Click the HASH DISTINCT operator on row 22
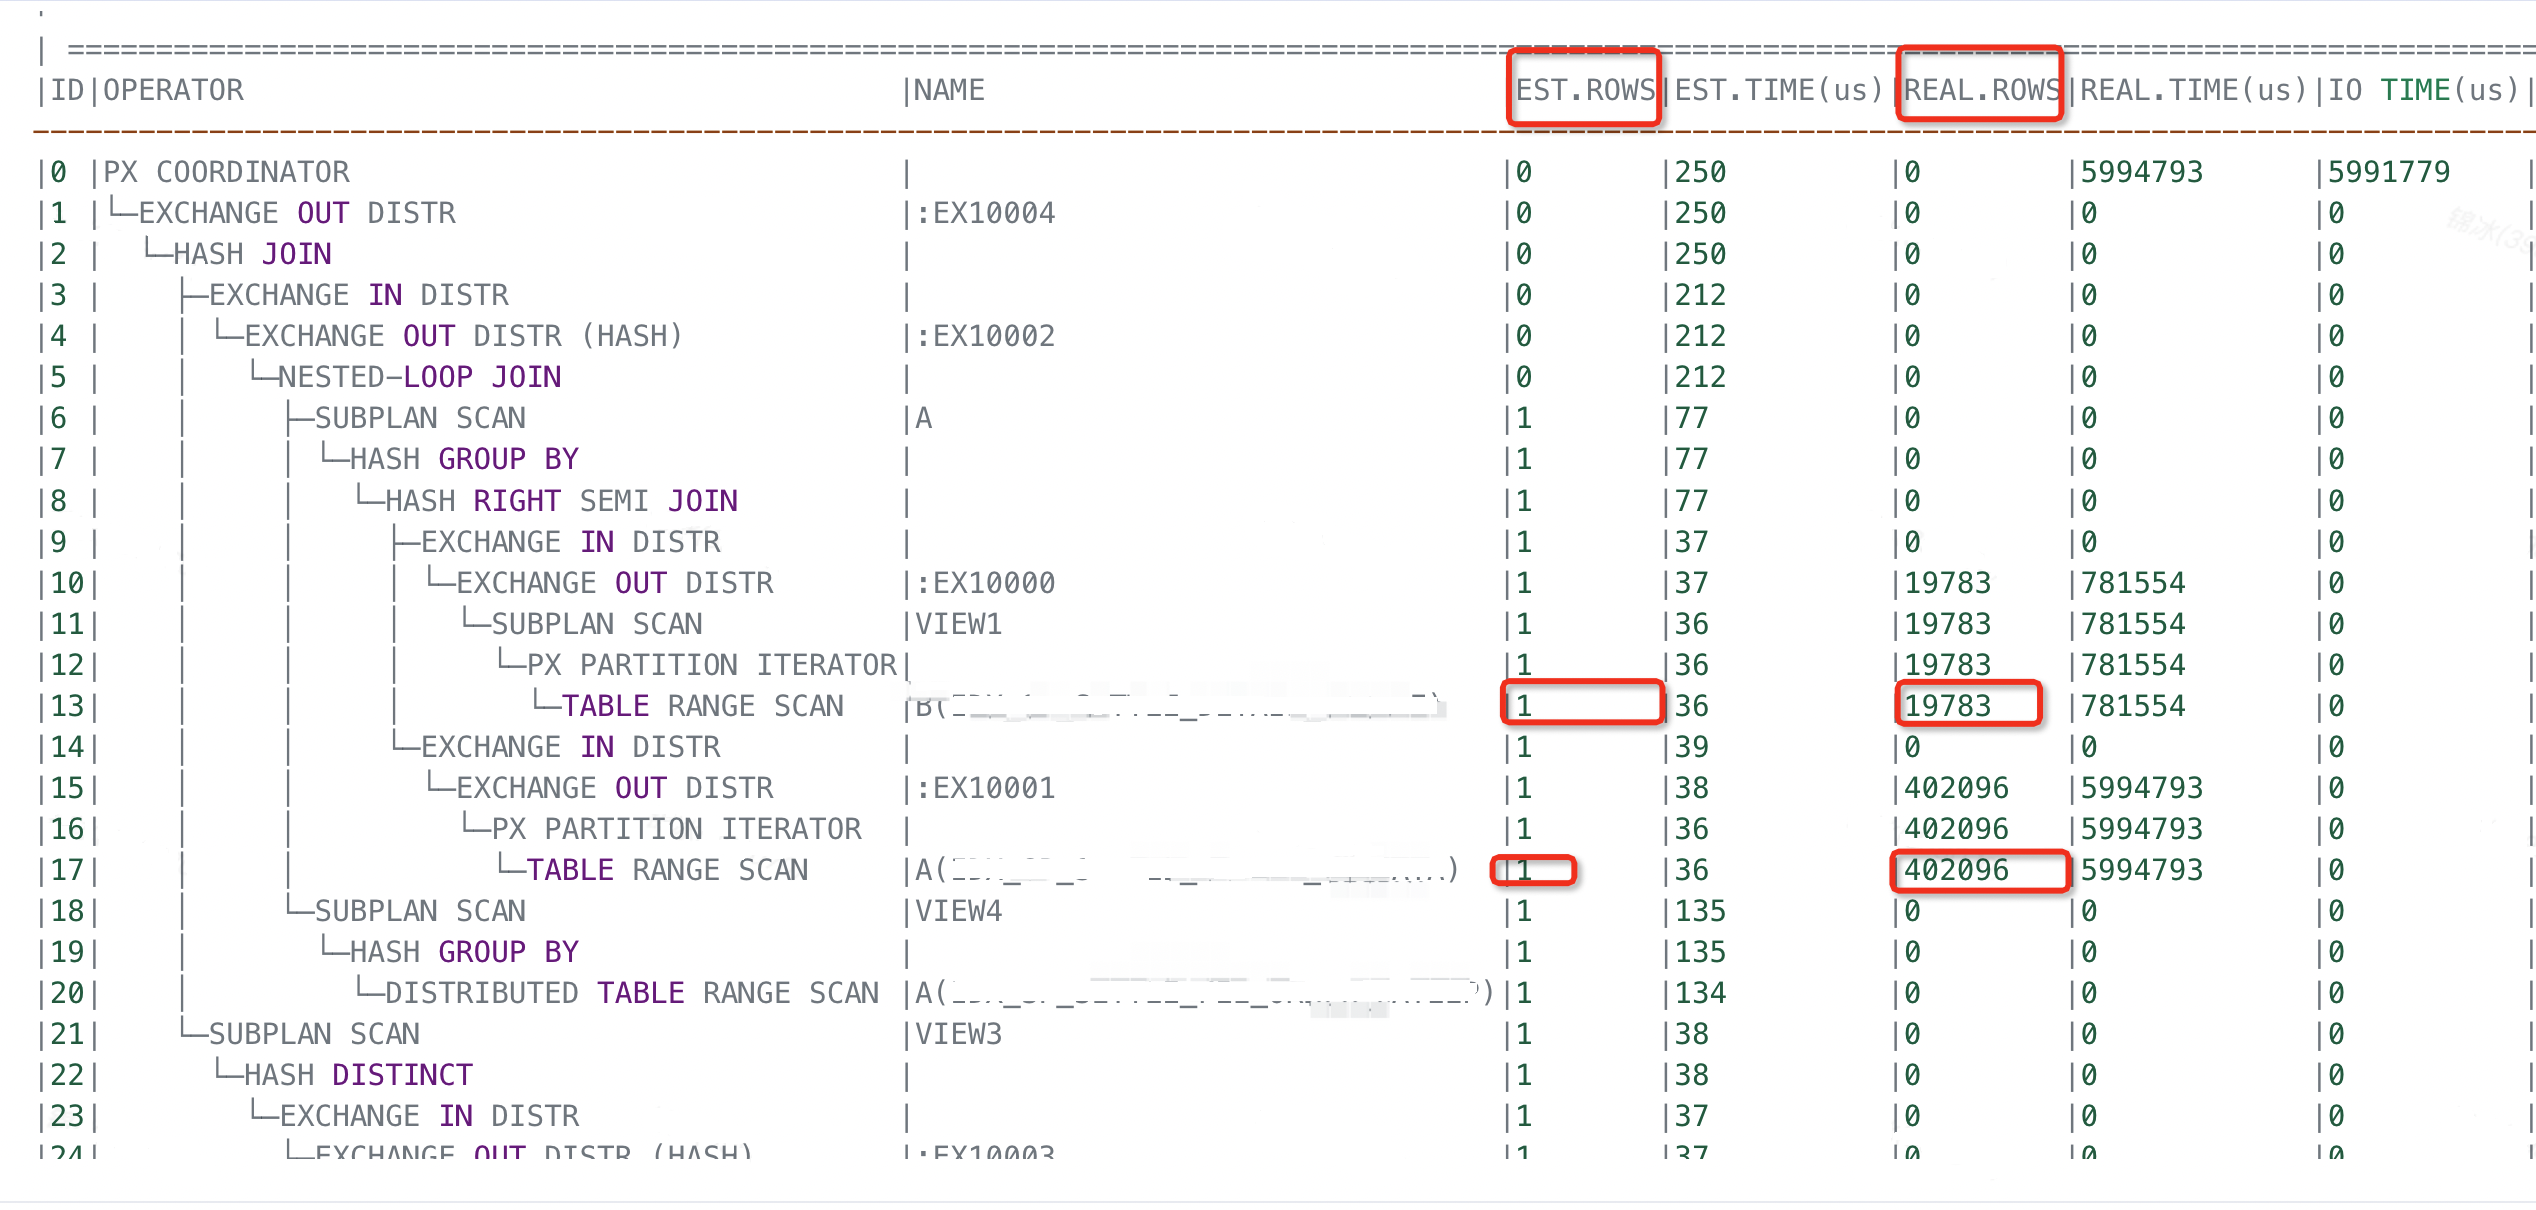 [356, 1074]
